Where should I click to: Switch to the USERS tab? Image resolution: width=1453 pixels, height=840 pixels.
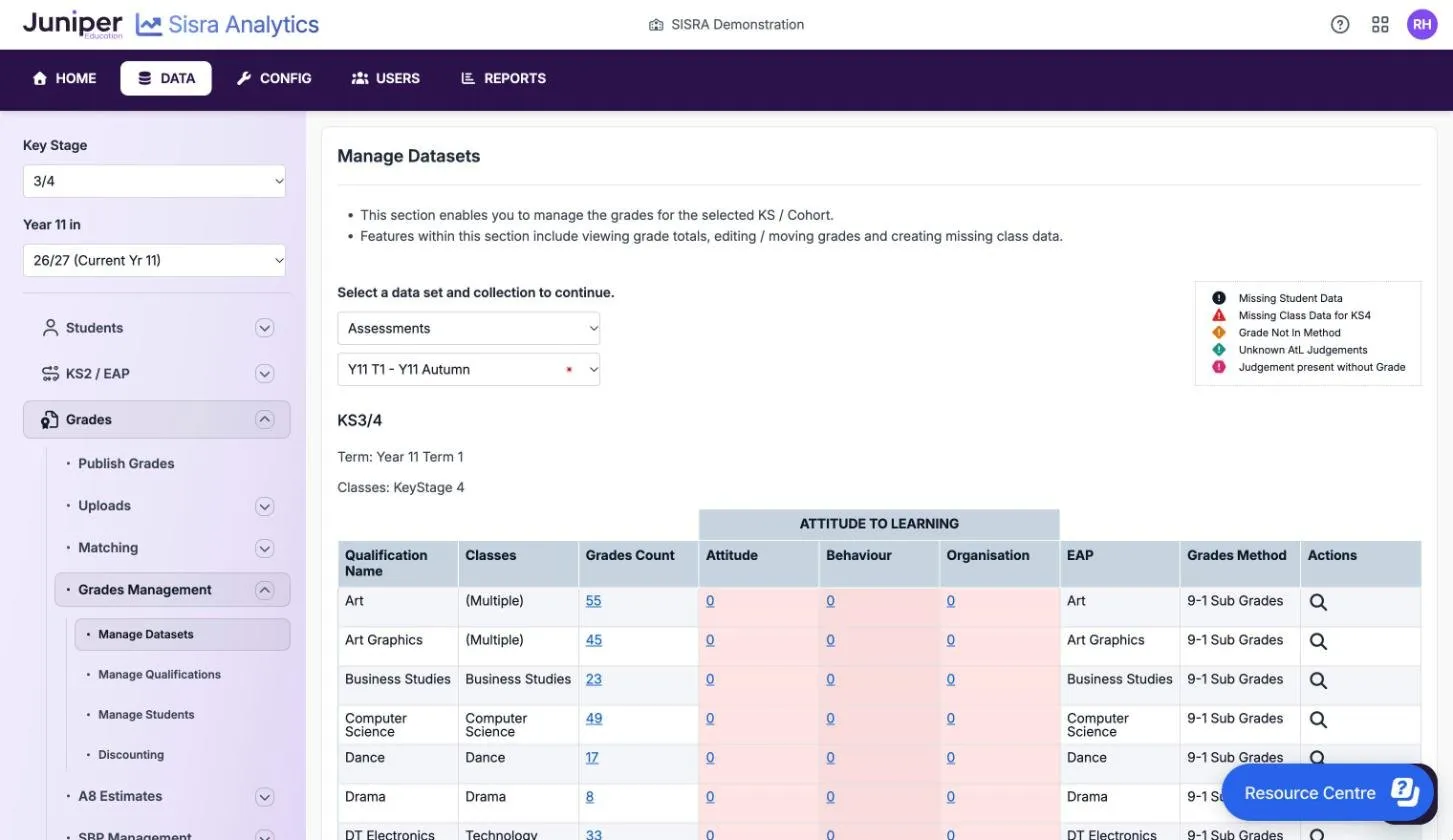coord(386,78)
